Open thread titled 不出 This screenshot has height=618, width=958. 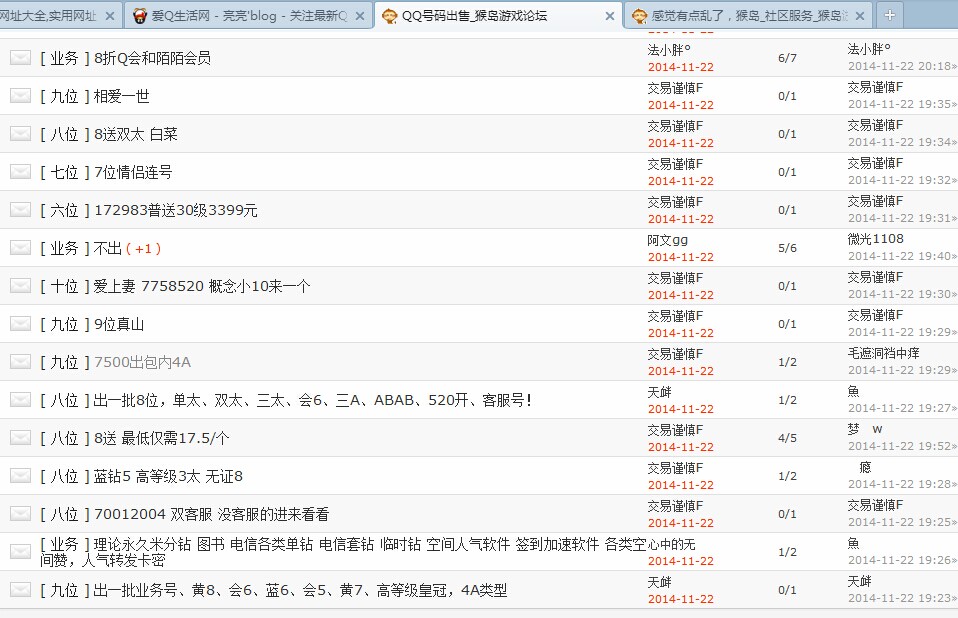coord(108,248)
